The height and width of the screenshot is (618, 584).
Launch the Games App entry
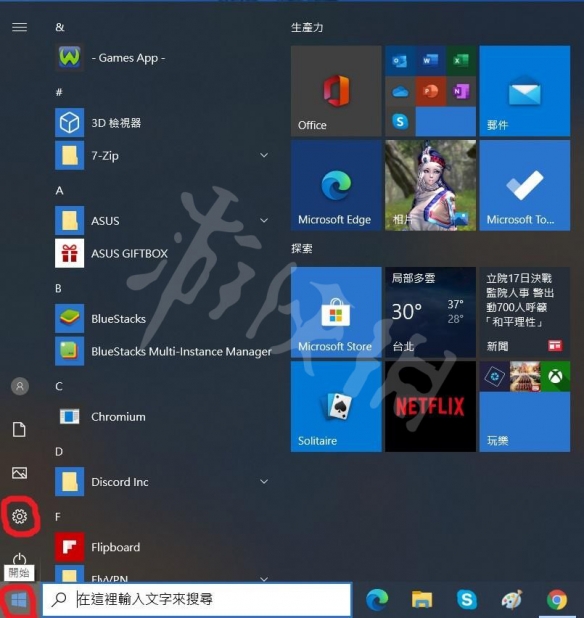coord(164,58)
